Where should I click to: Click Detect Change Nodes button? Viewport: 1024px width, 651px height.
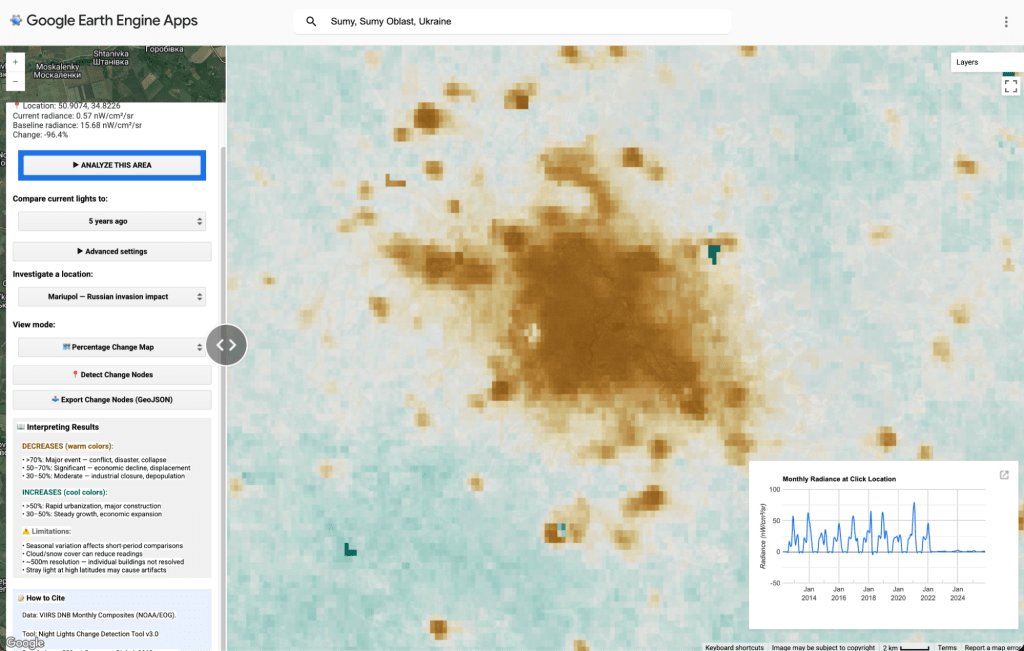(x=112, y=375)
